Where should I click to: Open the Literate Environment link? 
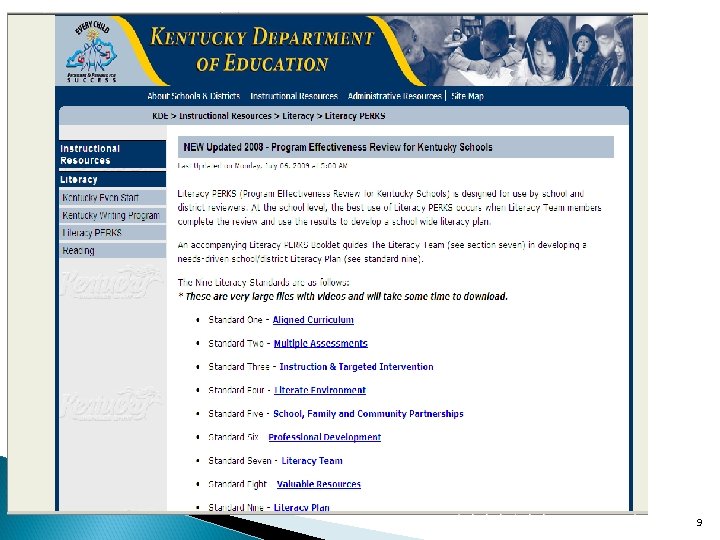pos(320,390)
